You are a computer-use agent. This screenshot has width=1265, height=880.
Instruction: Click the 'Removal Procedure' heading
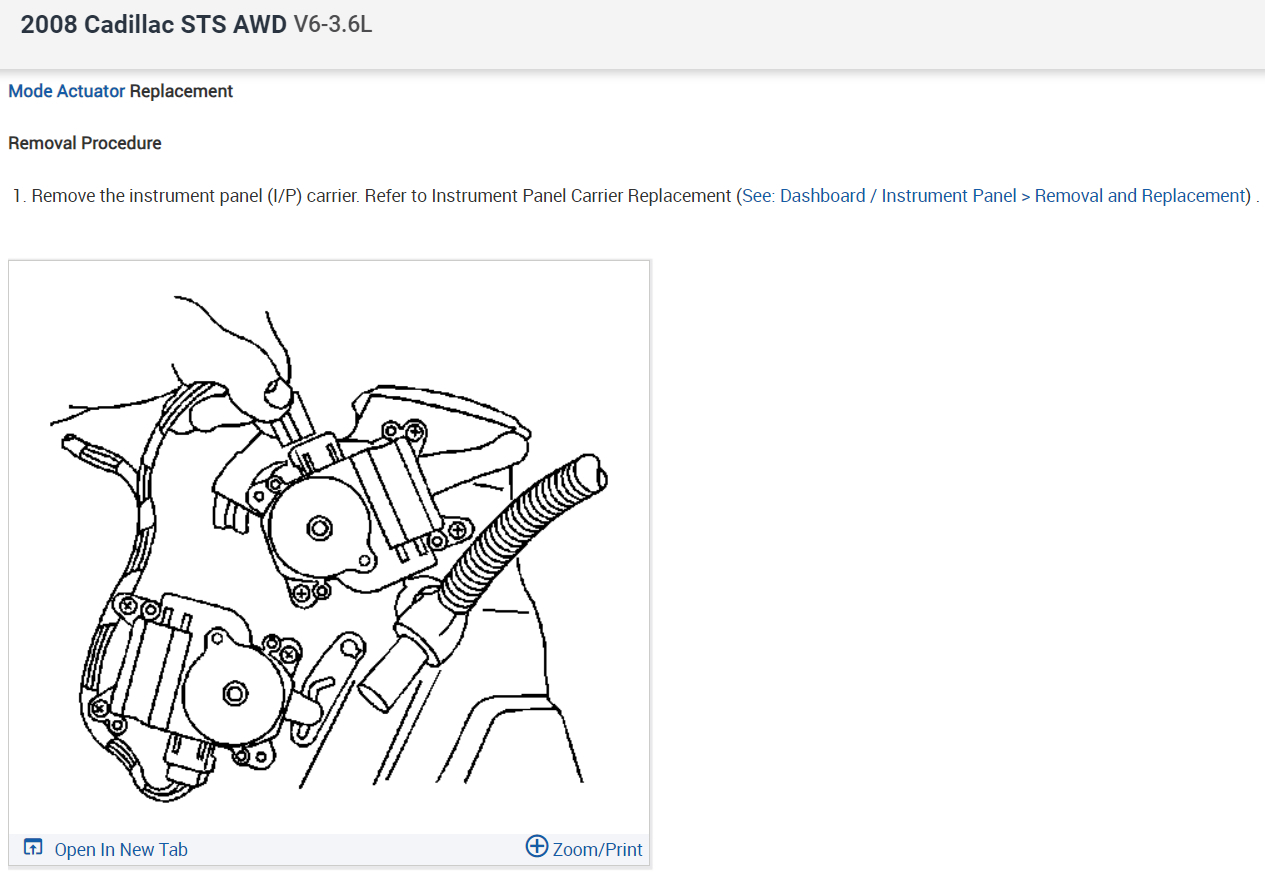(x=85, y=143)
